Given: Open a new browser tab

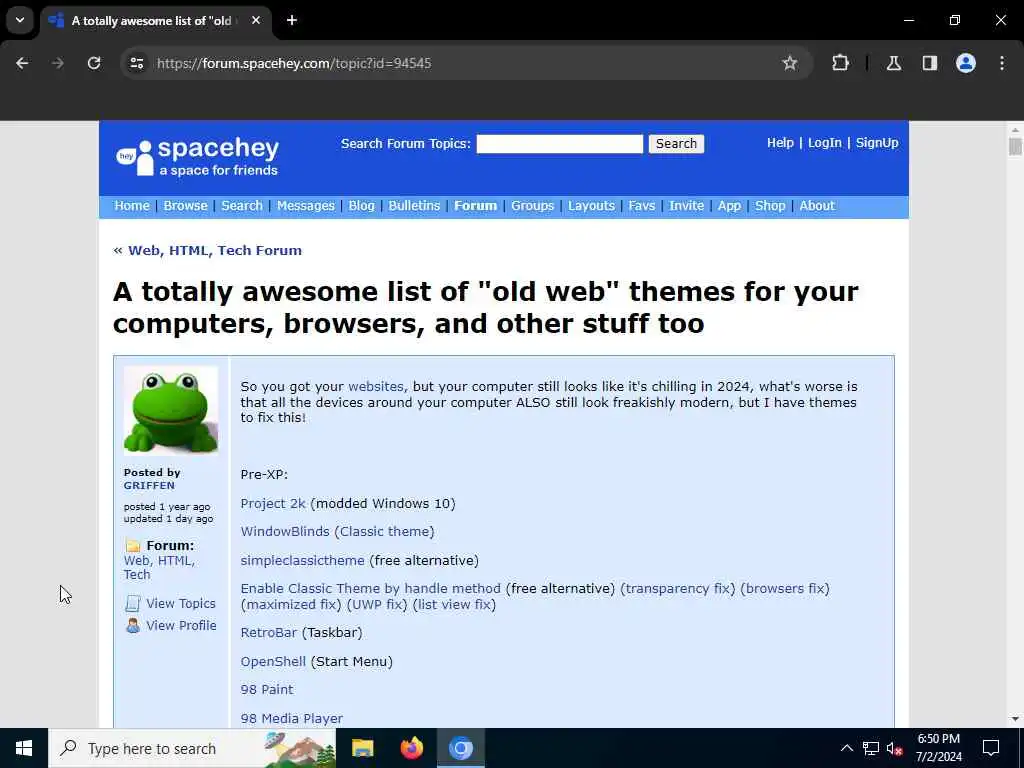Looking at the screenshot, I should pos(292,20).
